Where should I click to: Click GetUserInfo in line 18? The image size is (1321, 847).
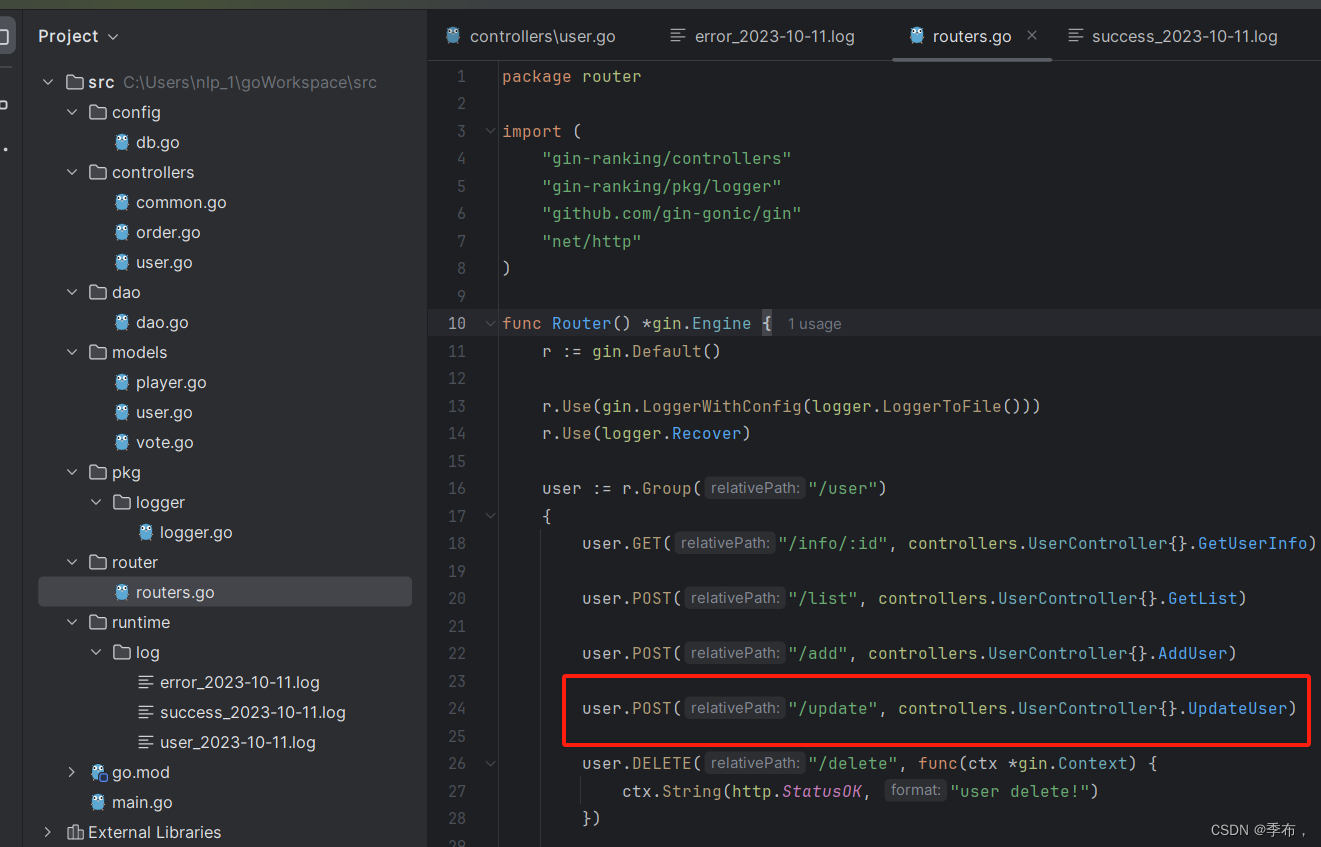[1252, 543]
